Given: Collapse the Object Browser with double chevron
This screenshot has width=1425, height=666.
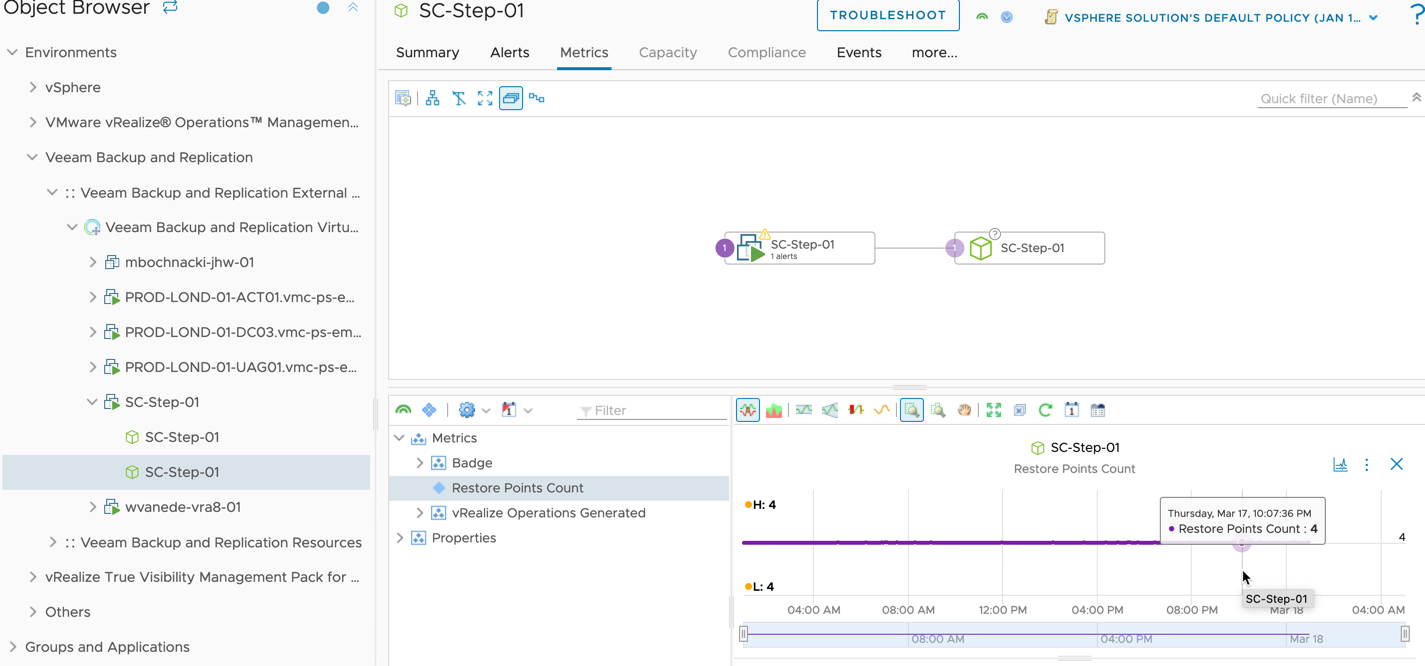Looking at the screenshot, I should pos(353,7).
